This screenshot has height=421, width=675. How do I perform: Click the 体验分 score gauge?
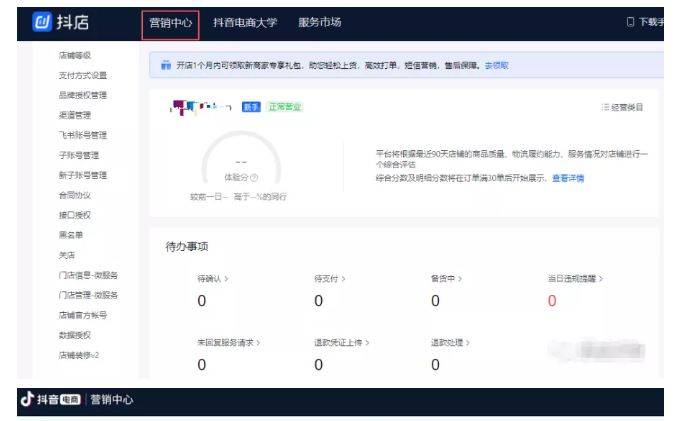pos(241,158)
